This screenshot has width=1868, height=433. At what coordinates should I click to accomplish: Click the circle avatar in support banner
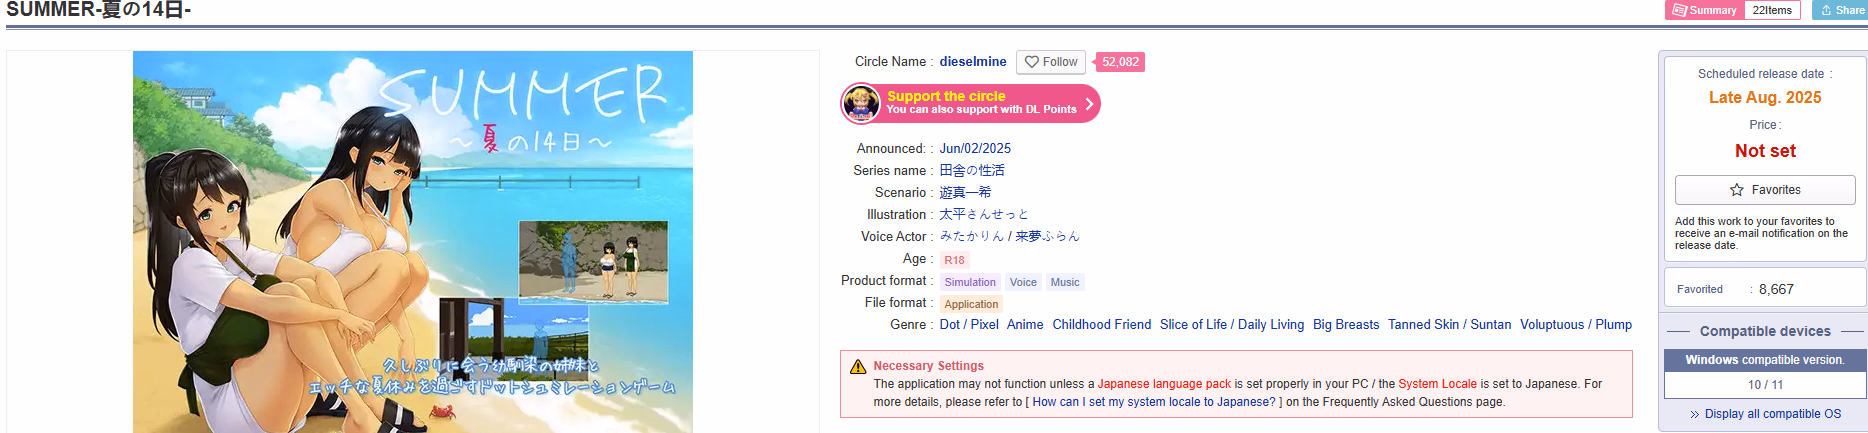861,103
